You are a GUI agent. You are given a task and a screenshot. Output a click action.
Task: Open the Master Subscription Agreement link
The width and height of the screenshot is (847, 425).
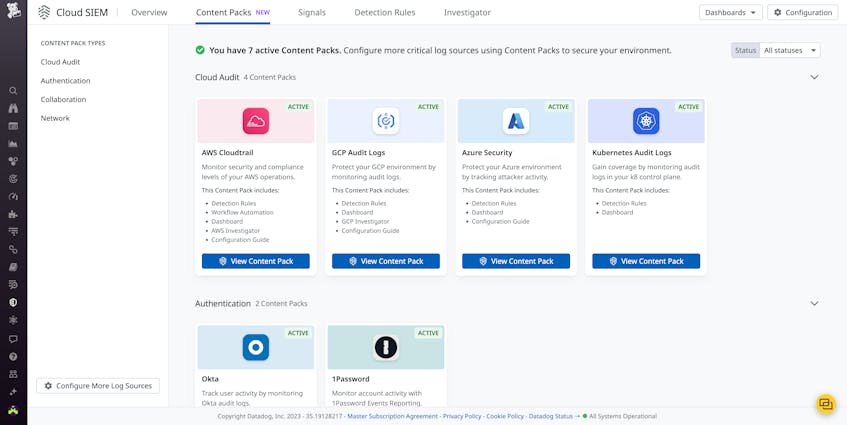coord(393,416)
